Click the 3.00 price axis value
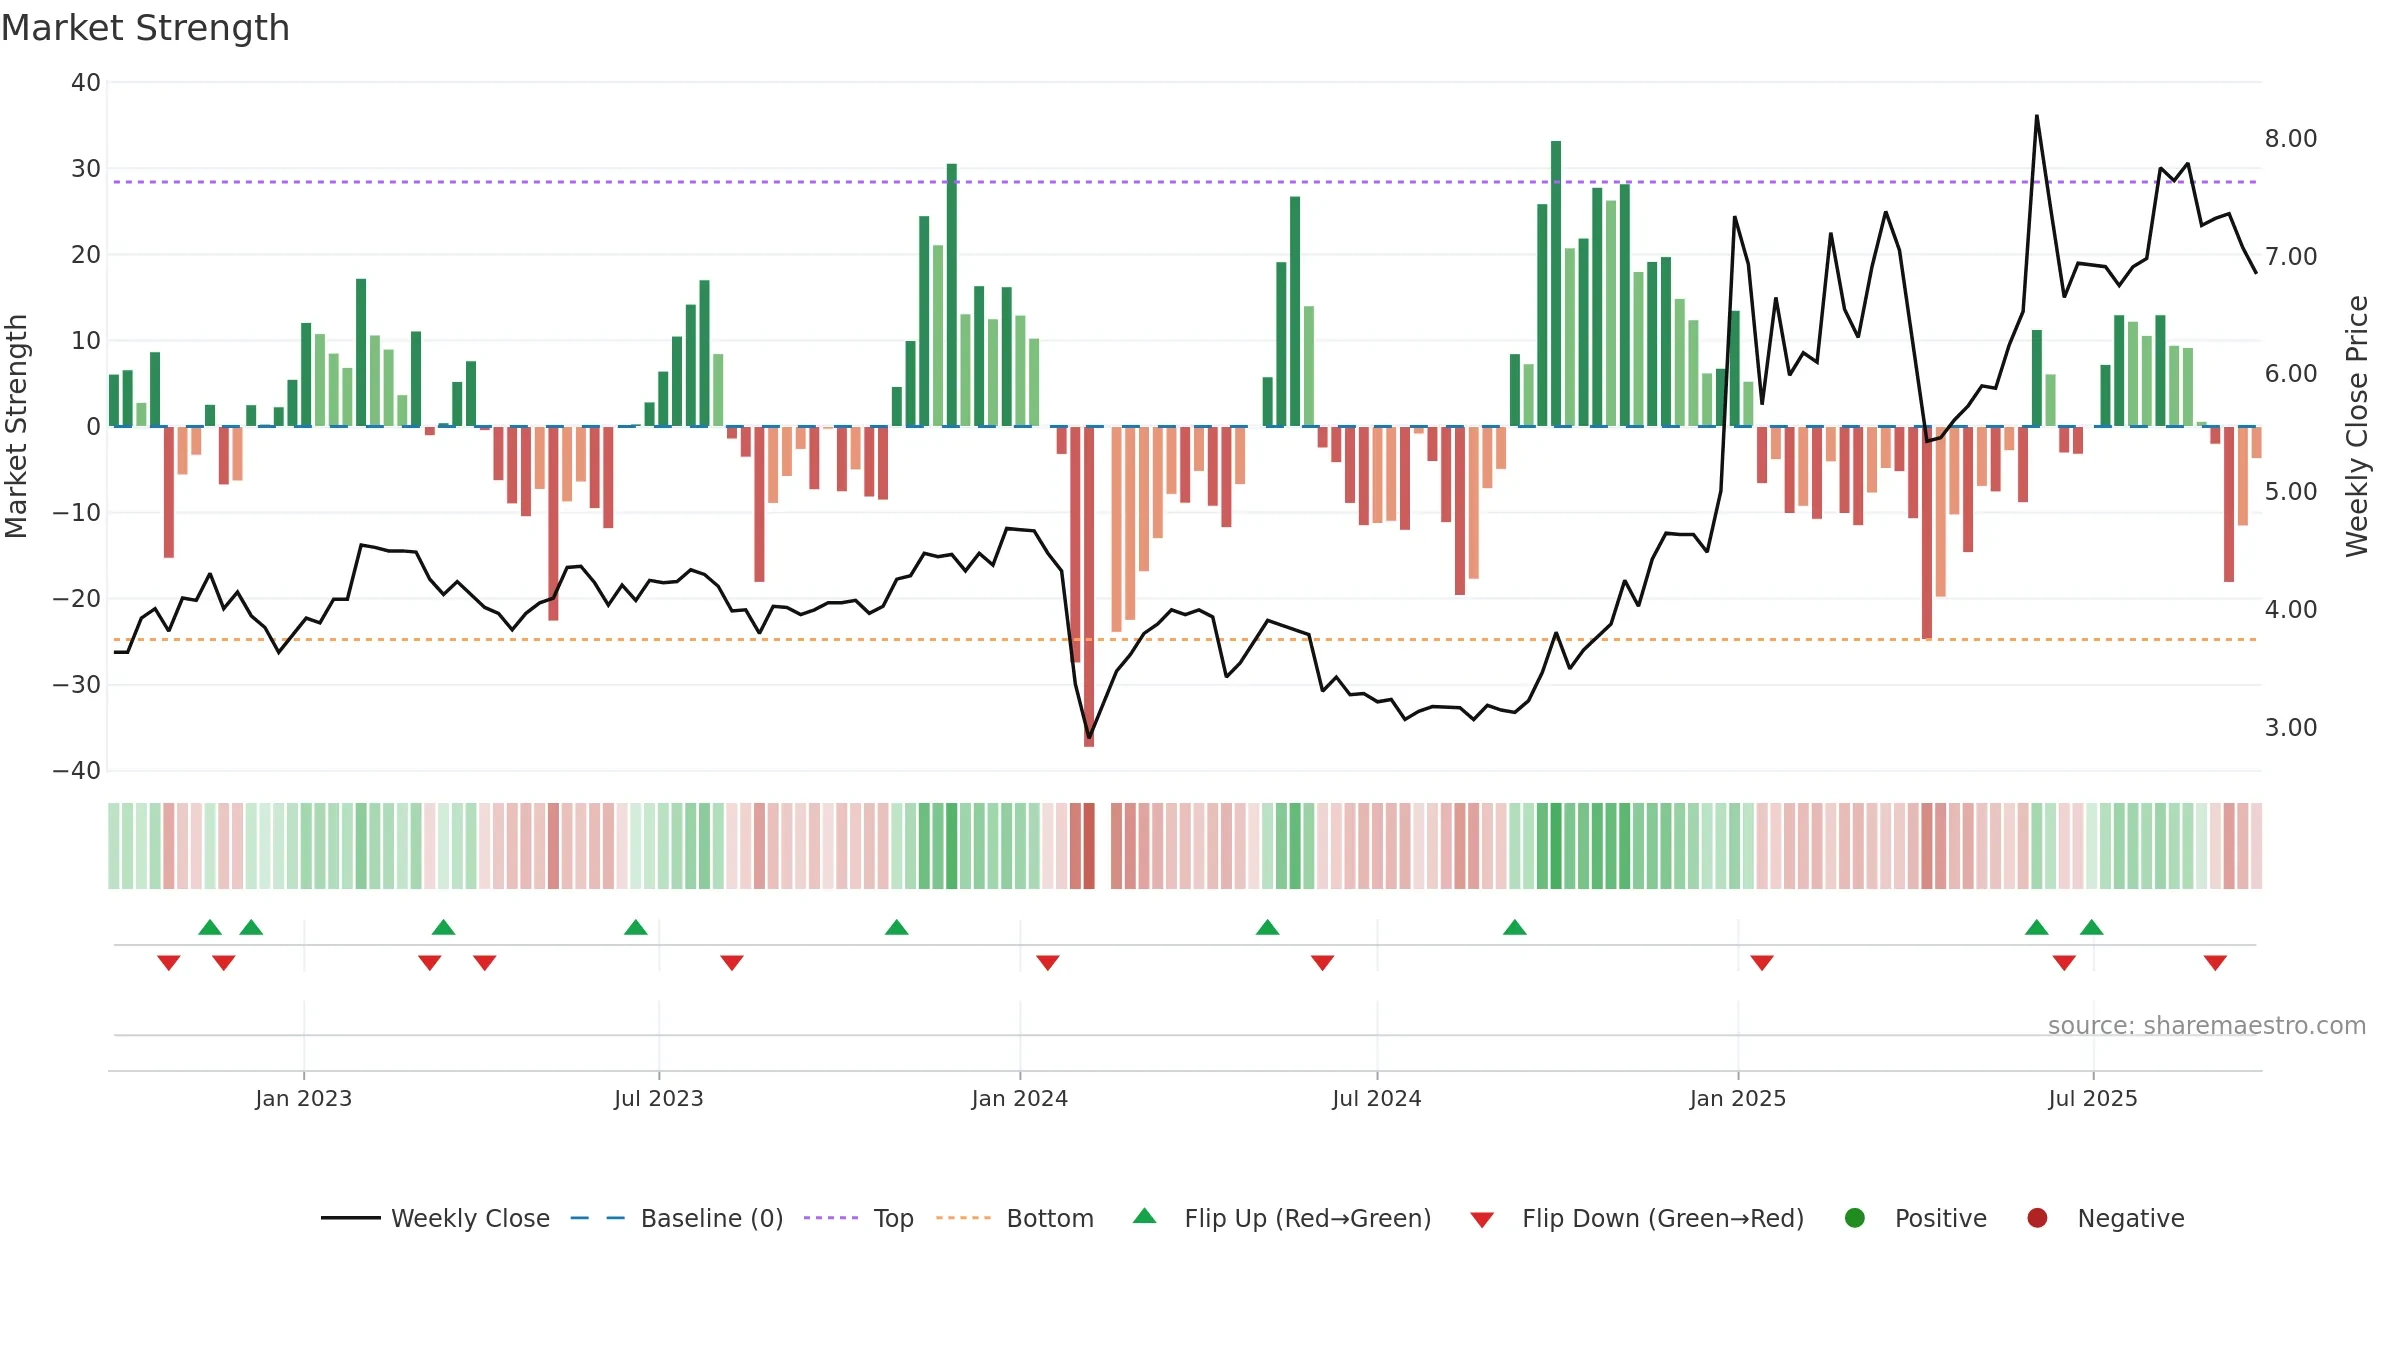Image resolution: width=2400 pixels, height=1350 pixels. [x=2291, y=727]
